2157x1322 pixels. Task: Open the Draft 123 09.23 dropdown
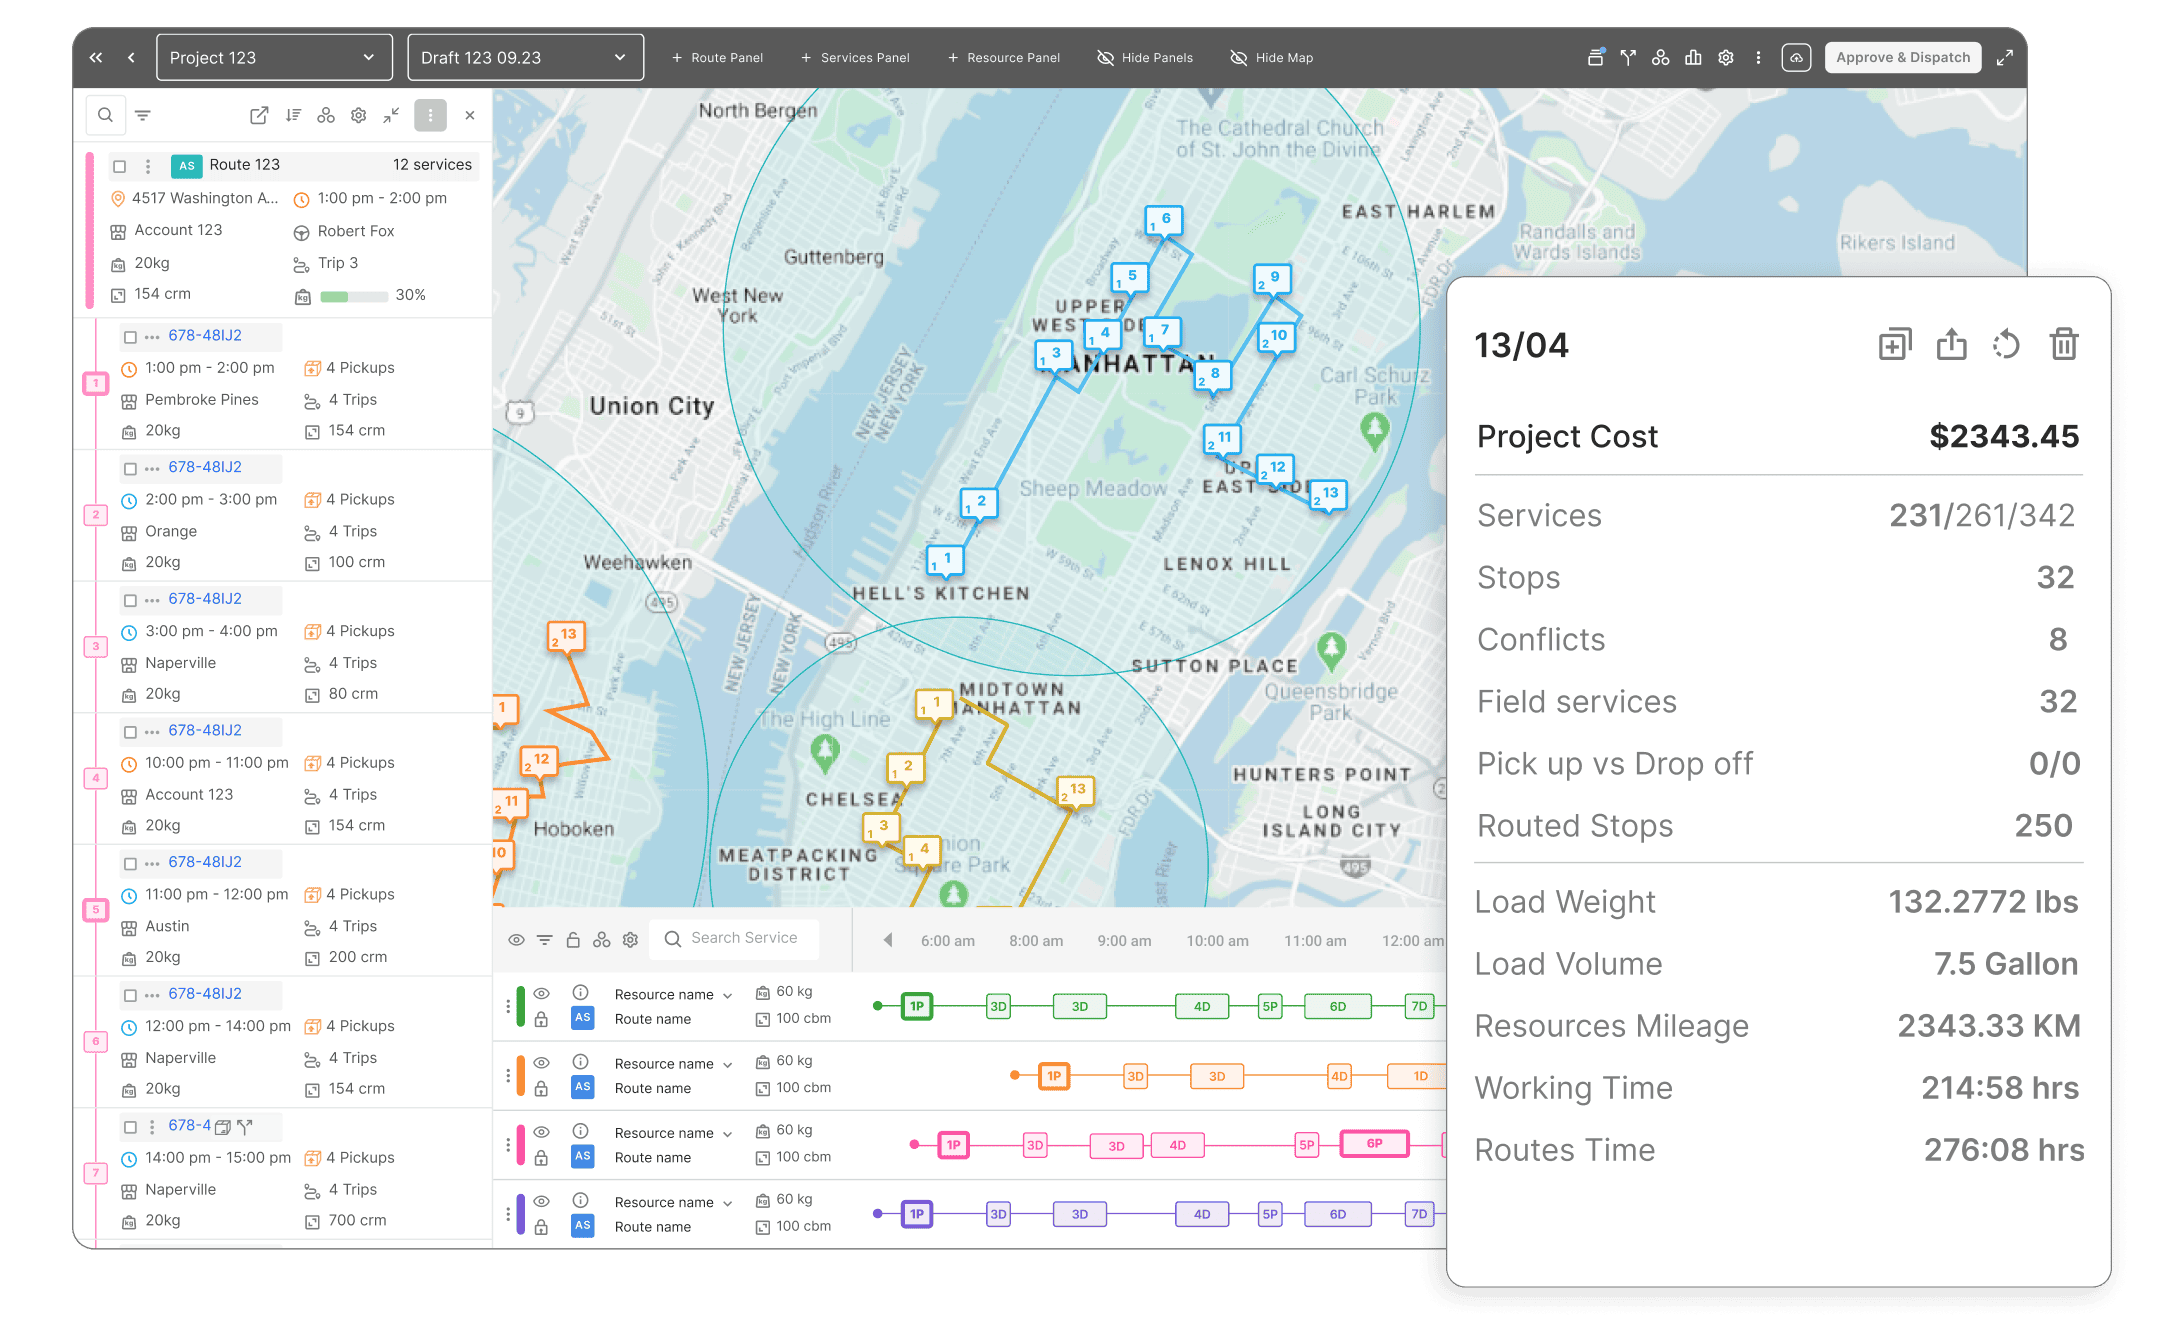pos(525,57)
